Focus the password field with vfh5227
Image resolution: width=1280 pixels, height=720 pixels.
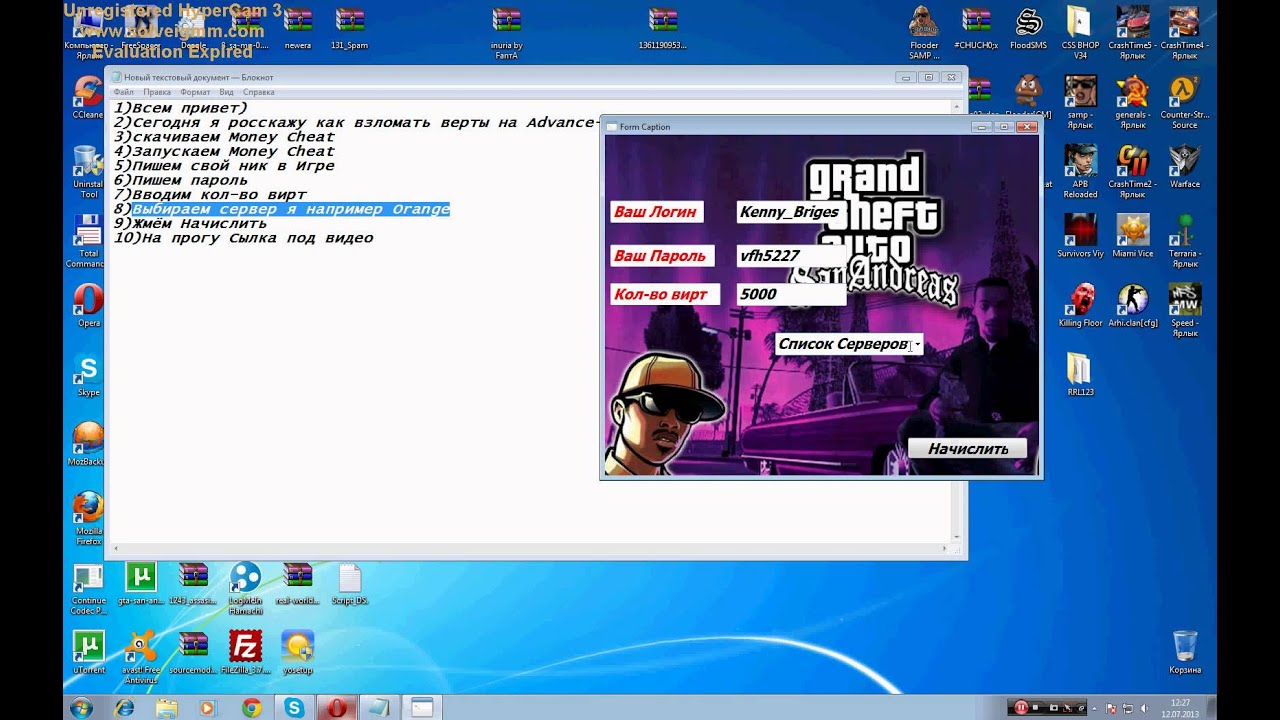coord(789,256)
